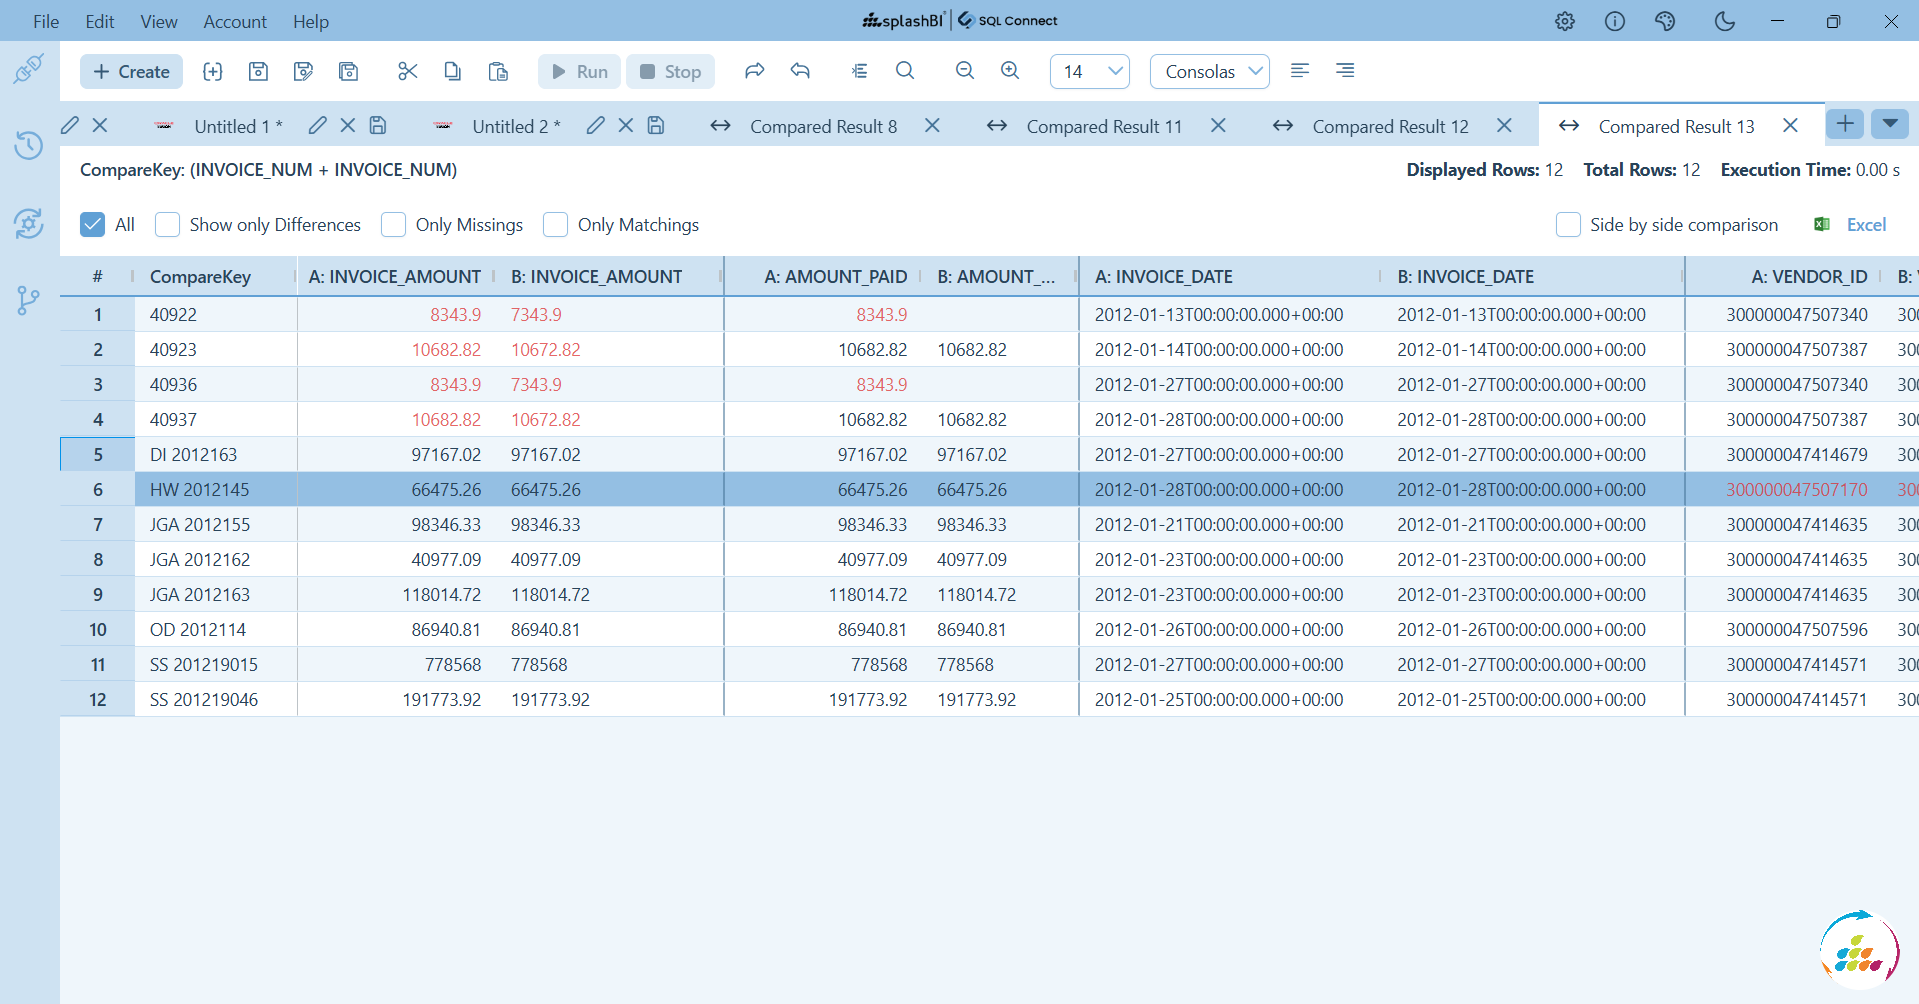Viewport: 1919px width, 1004px height.
Task: Close the Compared Result 8 tab
Action: 932,125
